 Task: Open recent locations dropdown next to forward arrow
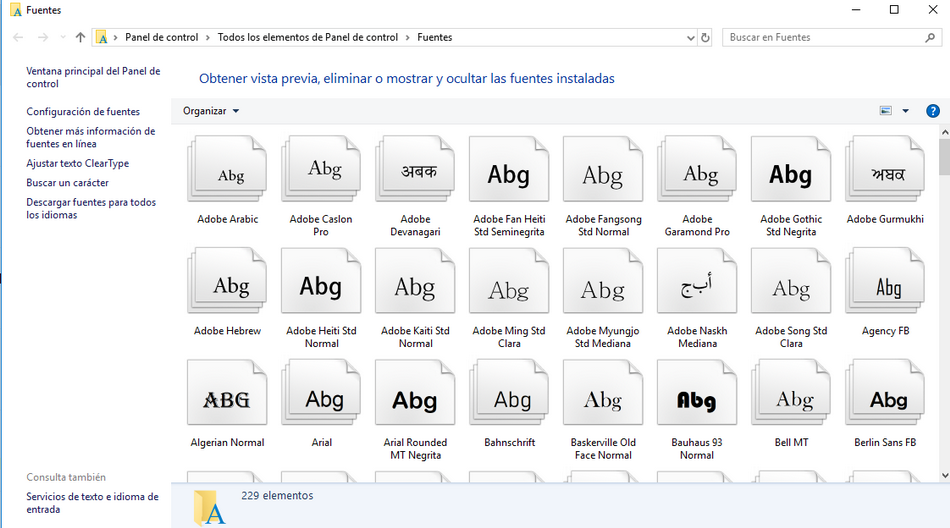[62, 38]
